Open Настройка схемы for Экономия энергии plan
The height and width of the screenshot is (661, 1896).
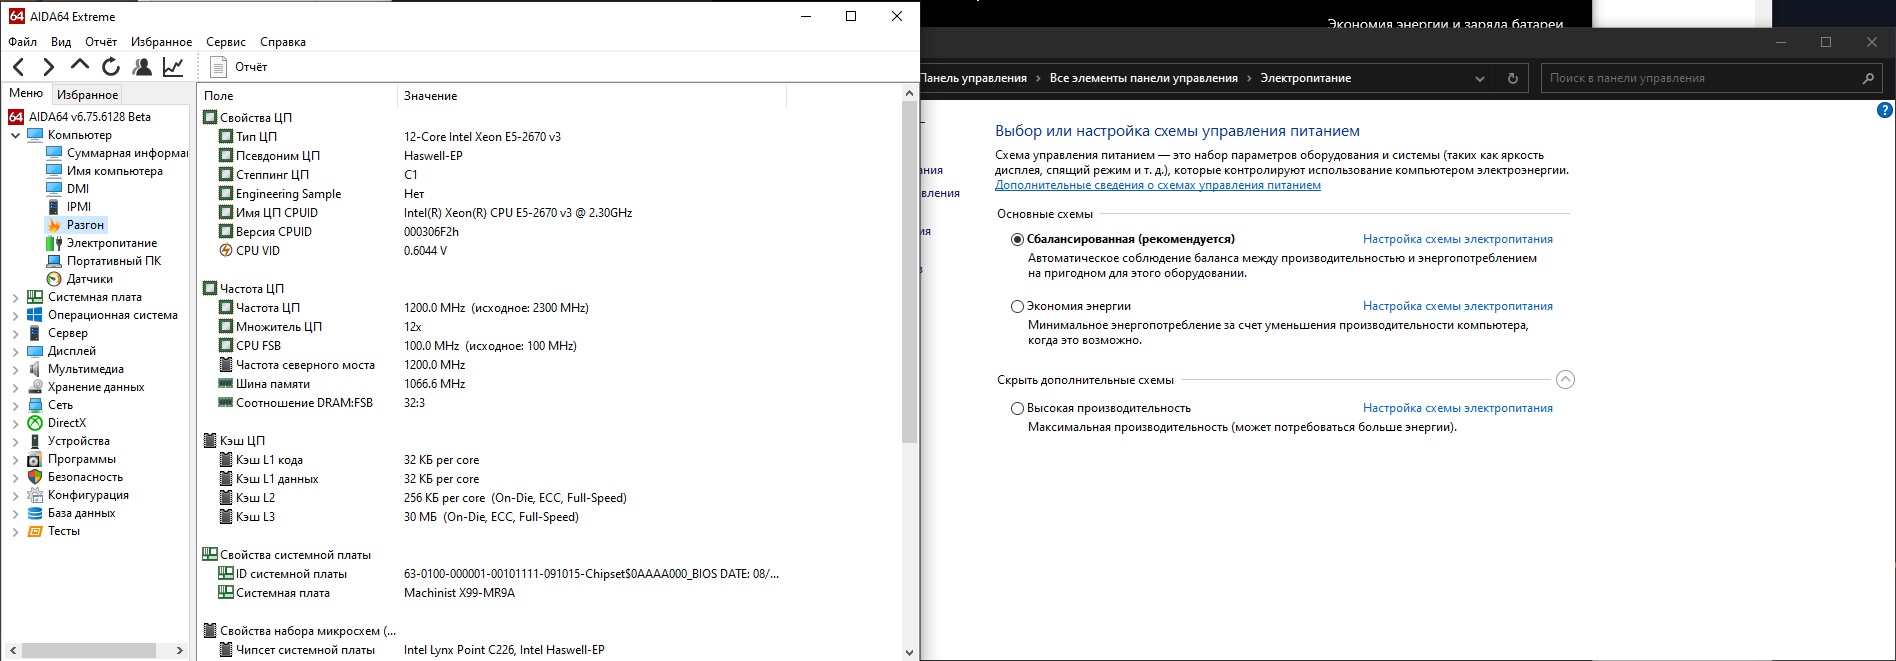tap(1457, 306)
